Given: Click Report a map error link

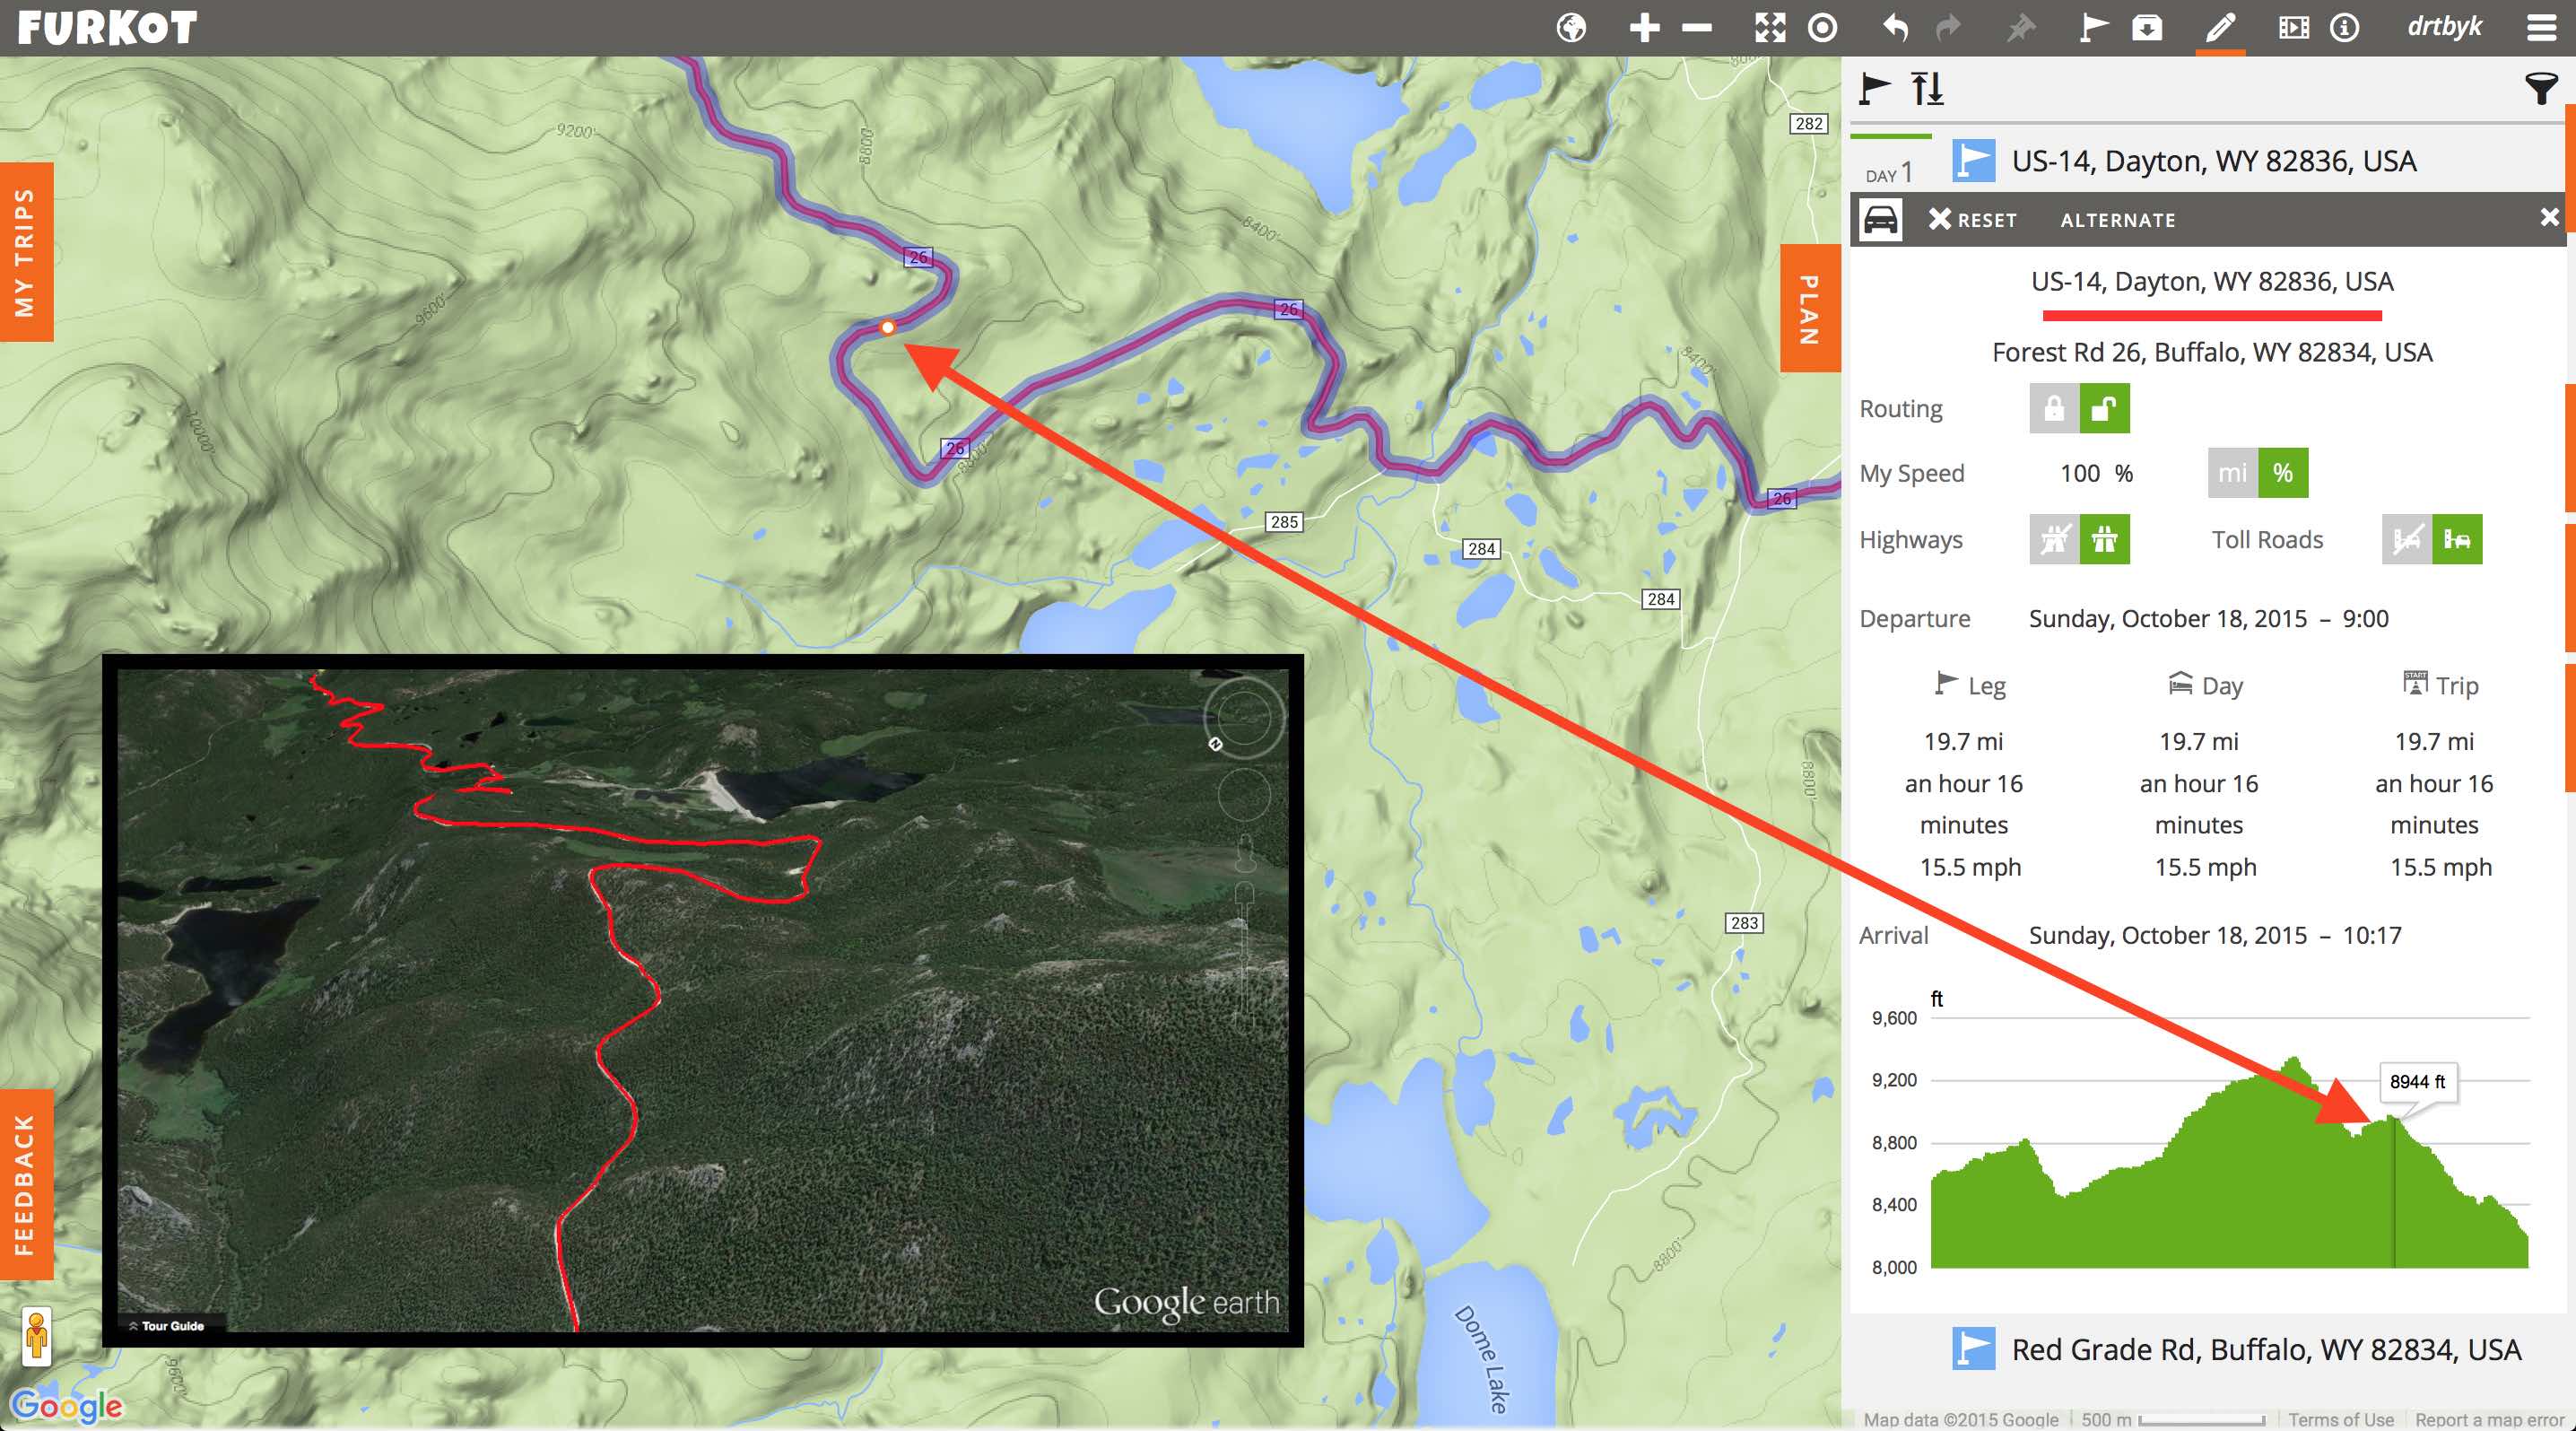Looking at the screenshot, I should click(2489, 1419).
